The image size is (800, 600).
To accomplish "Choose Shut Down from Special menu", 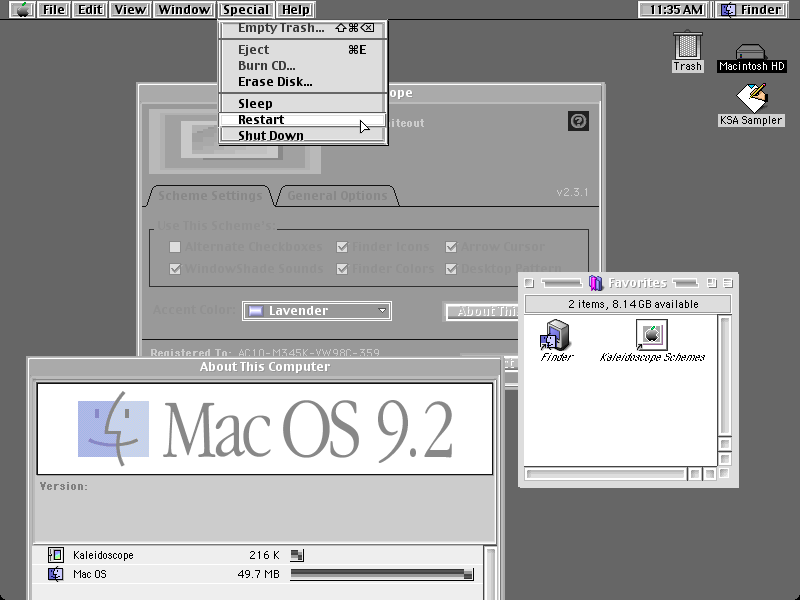I will pyautogui.click(x=303, y=135).
